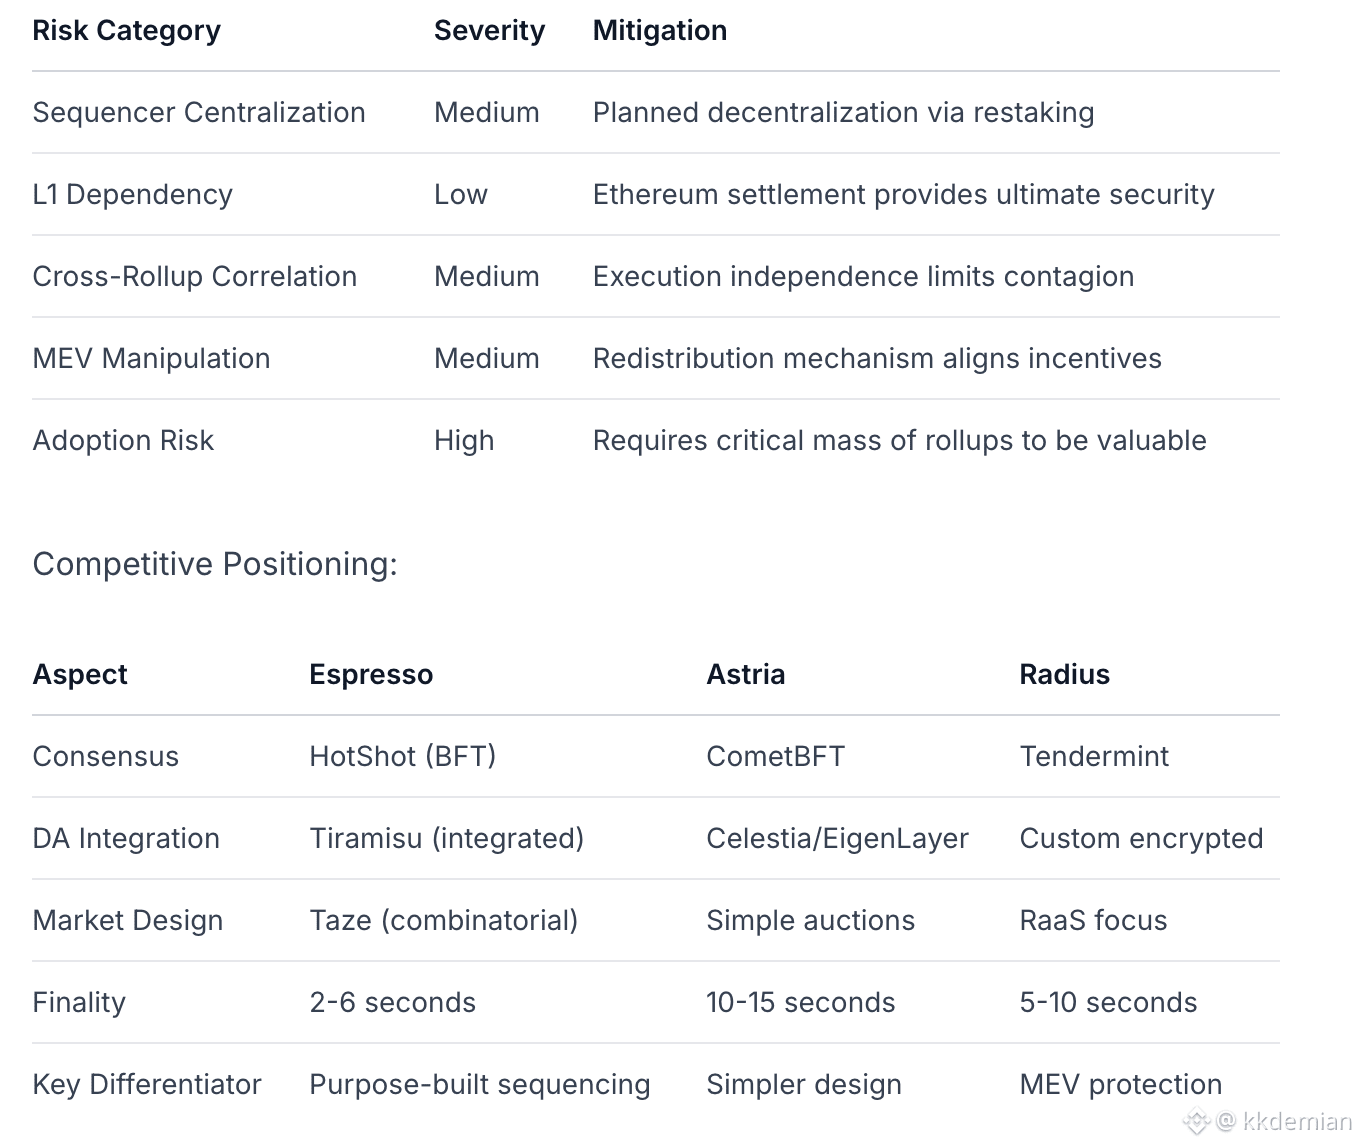This screenshot has width=1360, height=1146.
Task: Click the MEV protection cell
Action: point(1120,1085)
